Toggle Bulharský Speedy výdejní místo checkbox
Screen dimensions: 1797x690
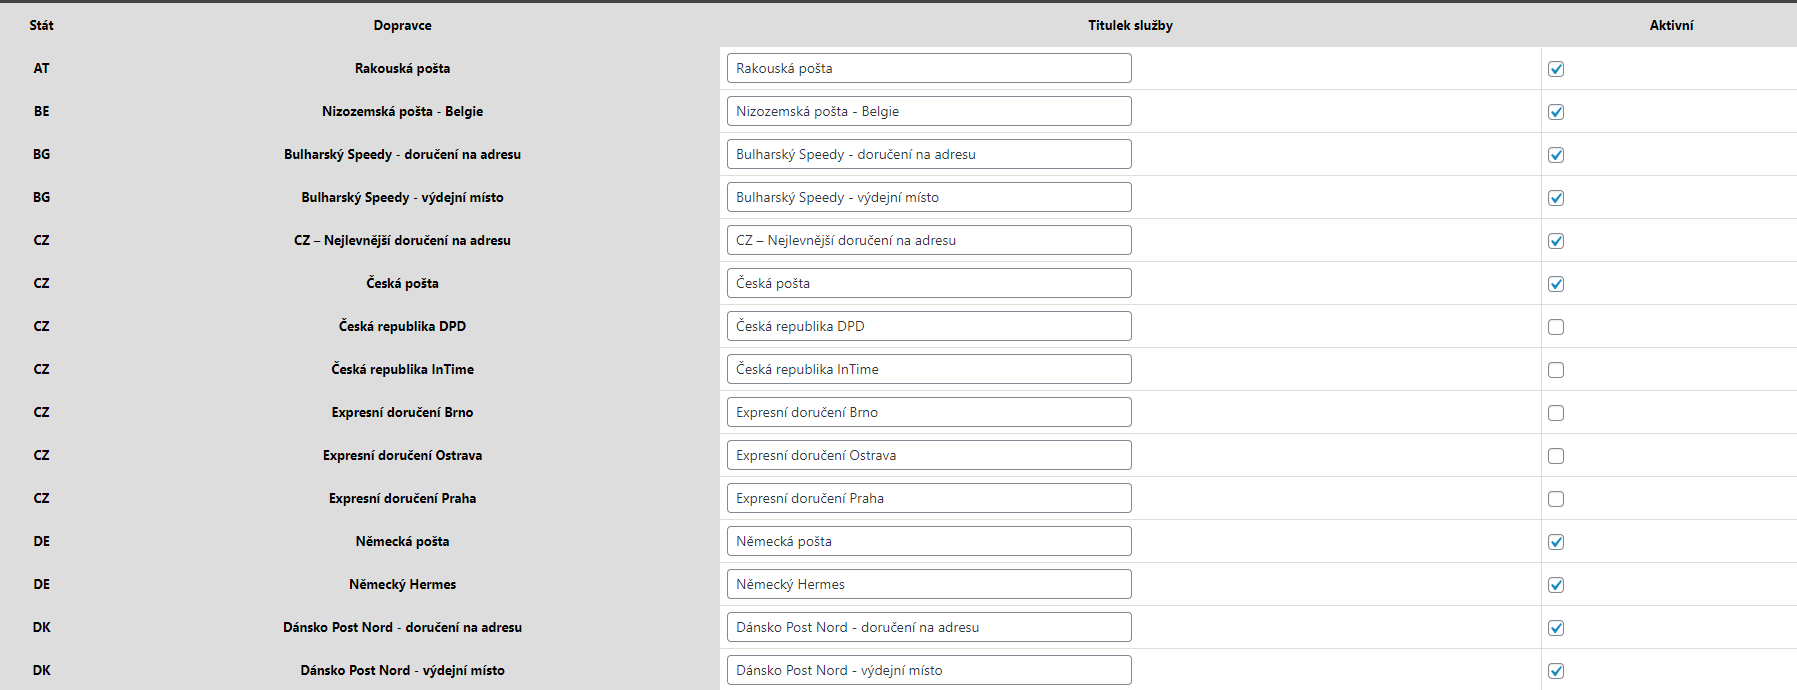coord(1556,198)
